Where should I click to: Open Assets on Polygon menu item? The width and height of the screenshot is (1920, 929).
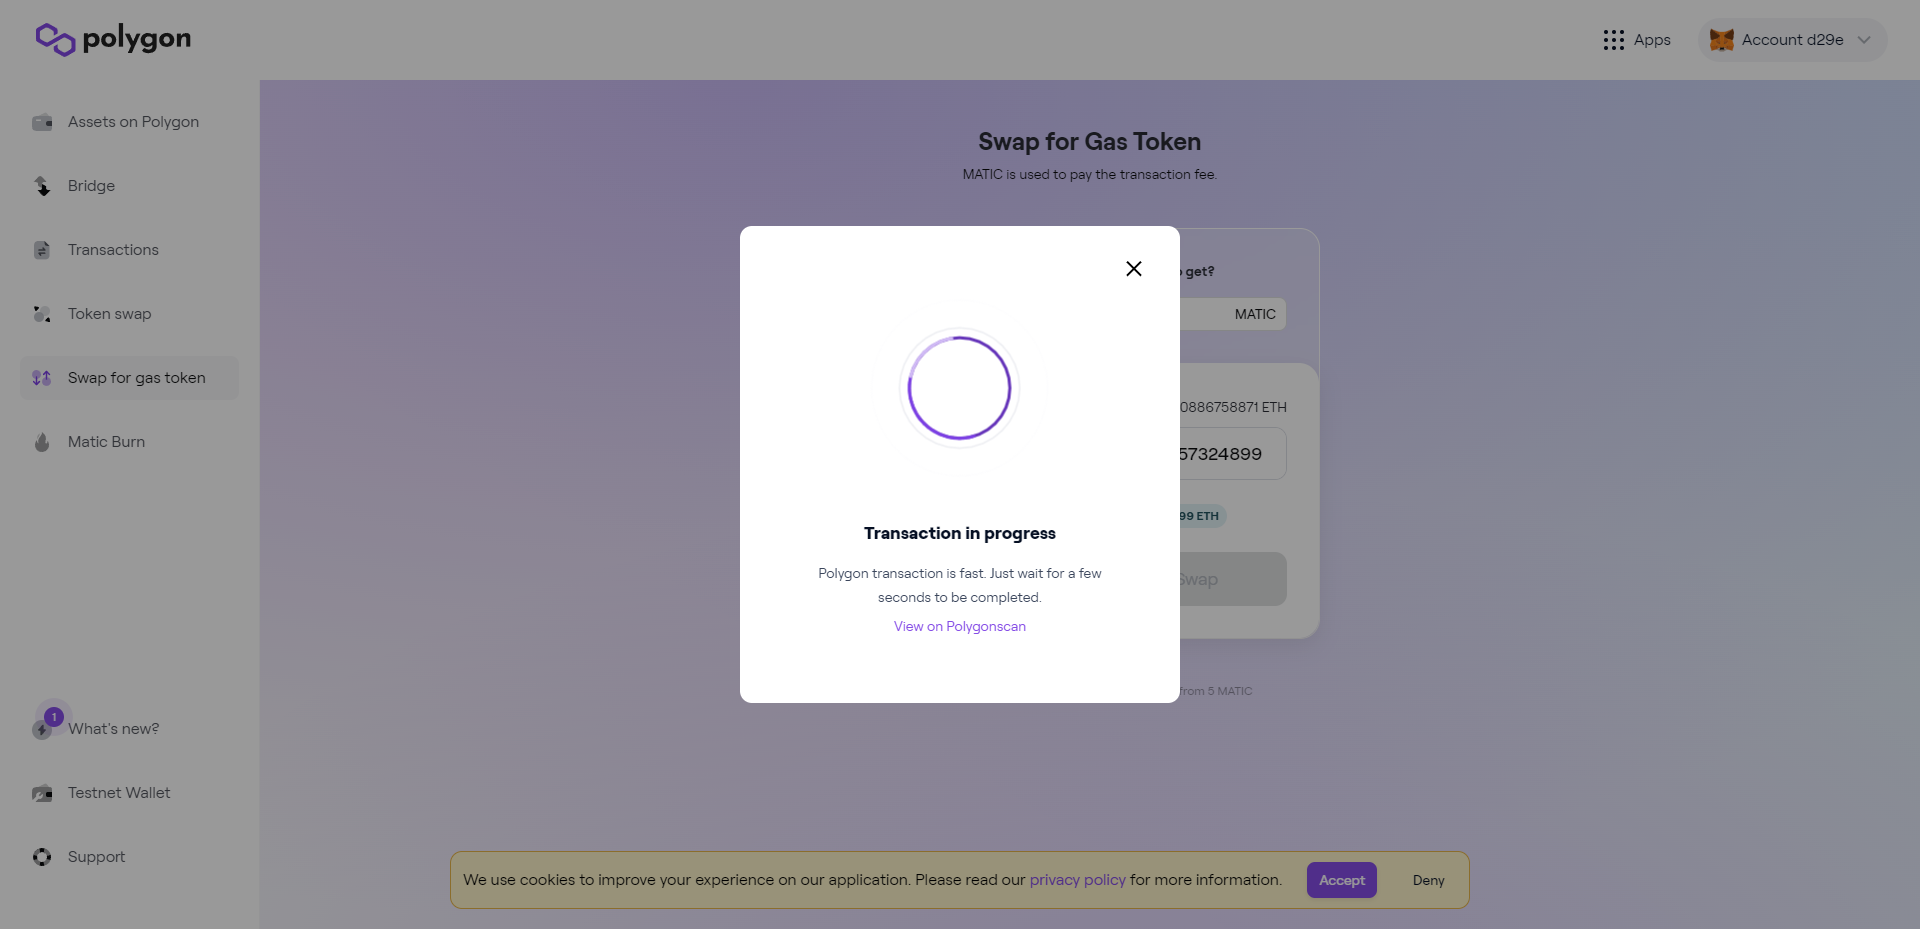[x=129, y=122]
